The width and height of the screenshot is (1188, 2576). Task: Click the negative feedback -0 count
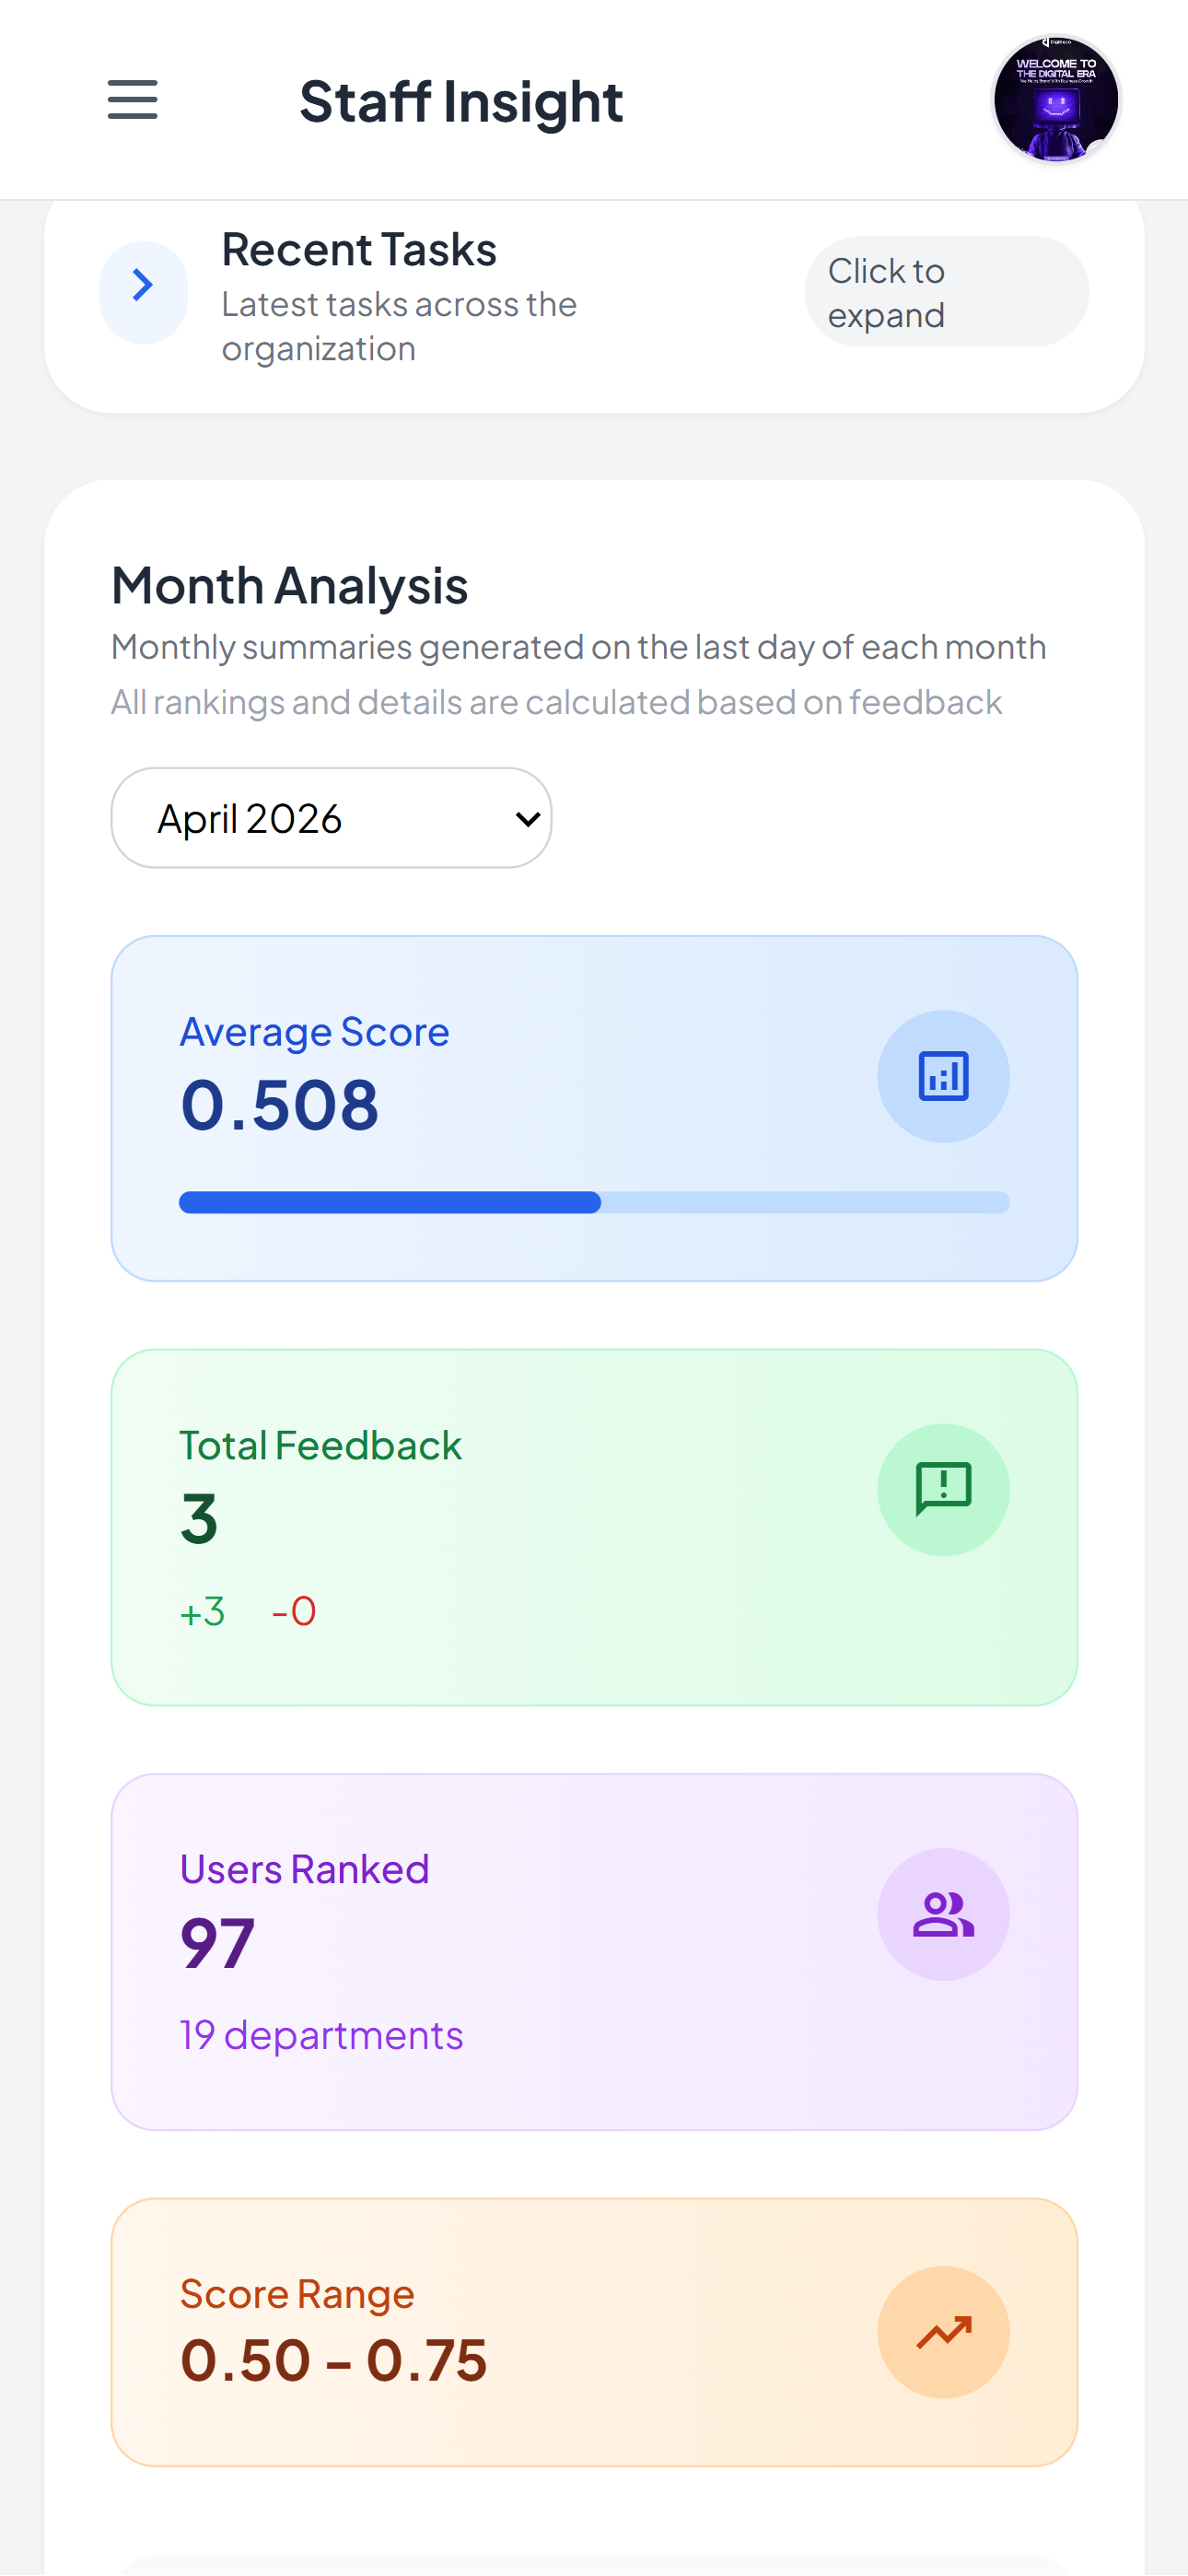tap(294, 1611)
